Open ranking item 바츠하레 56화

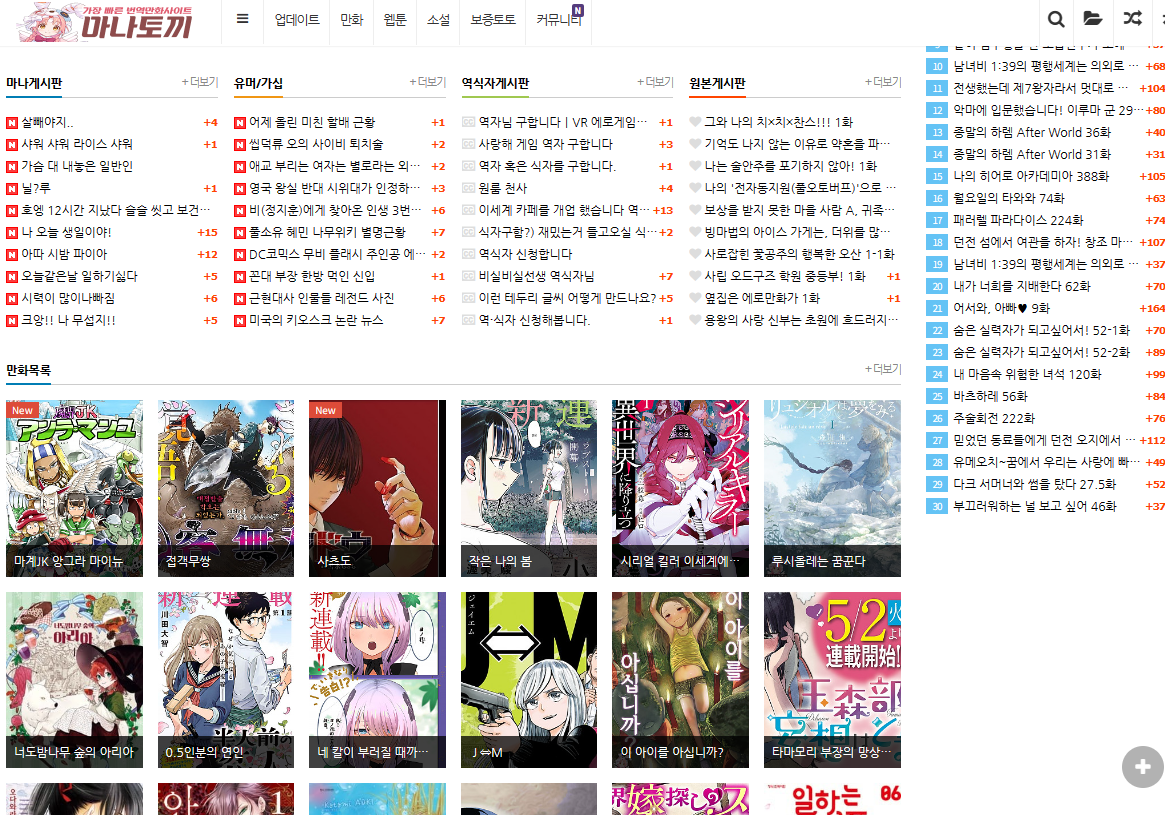(x=990, y=396)
